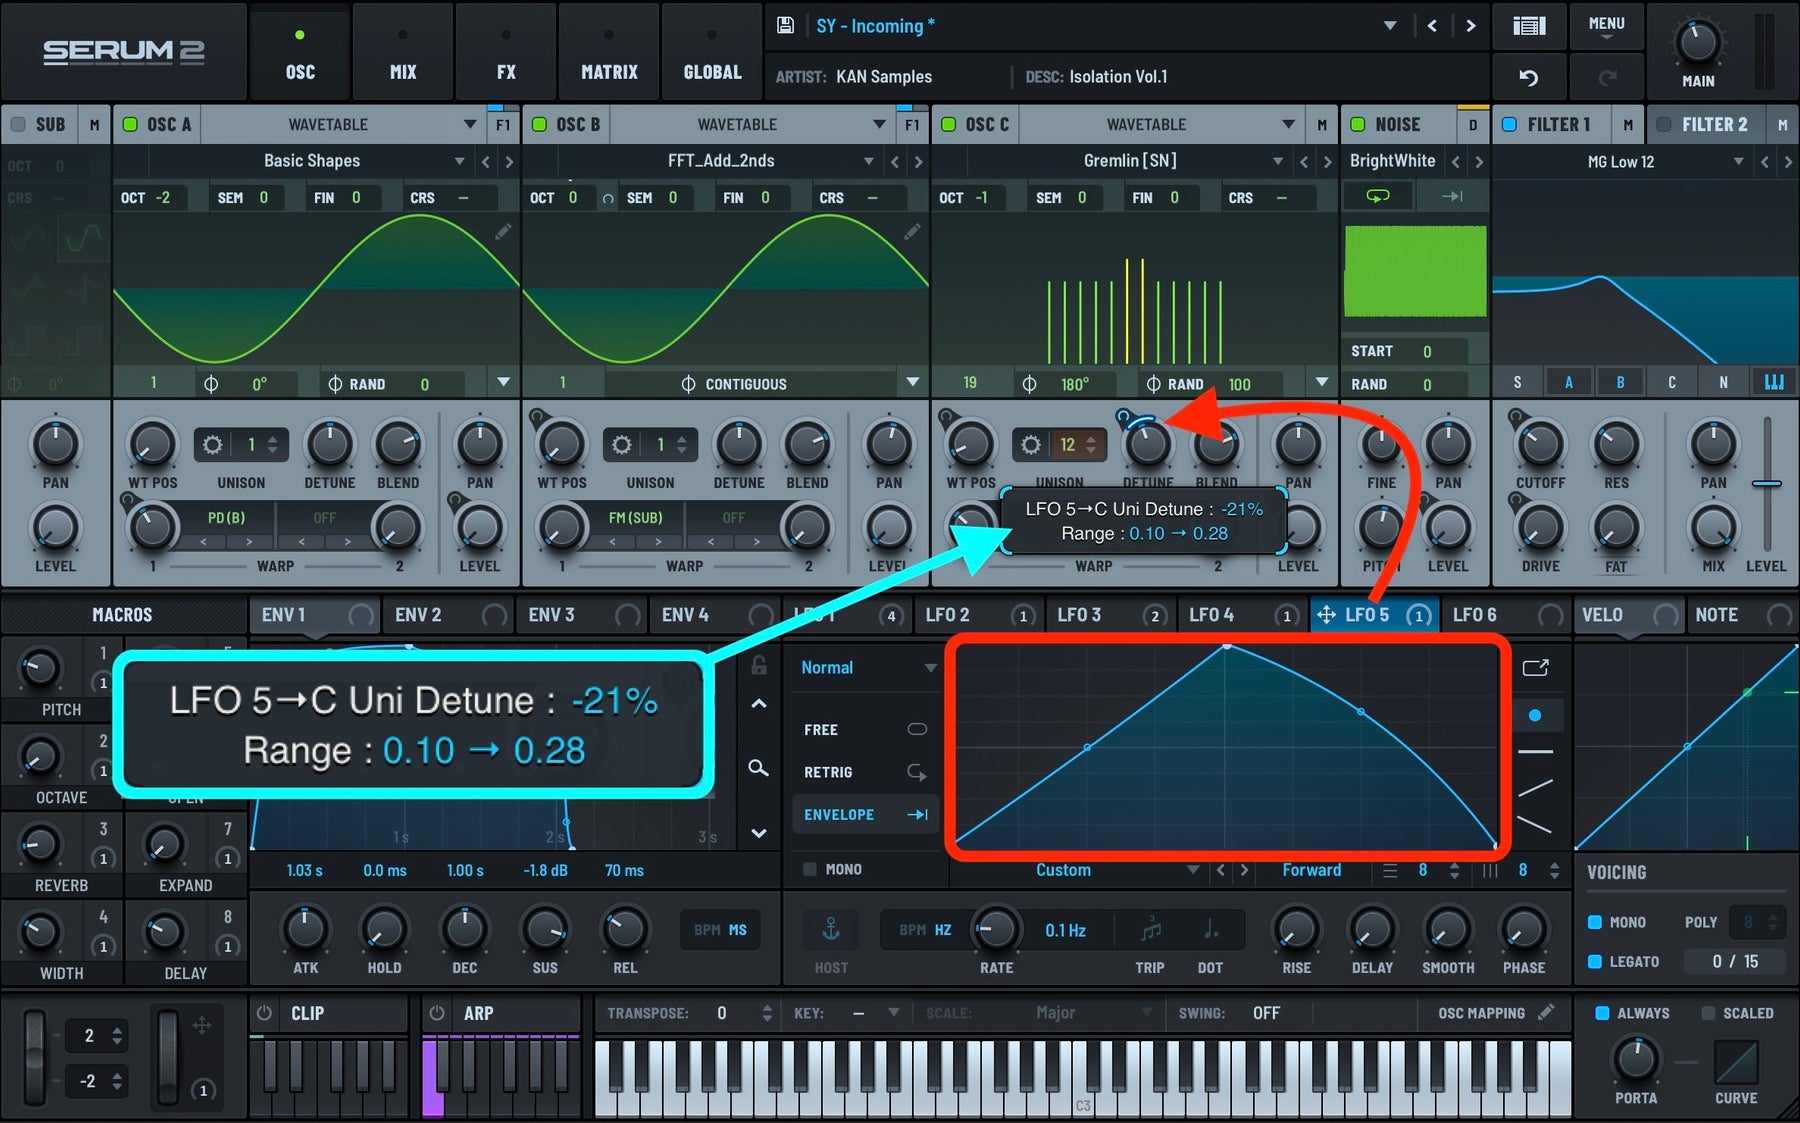Click the LFO anchor host icon
This screenshot has width=1800, height=1123.
coord(831,930)
